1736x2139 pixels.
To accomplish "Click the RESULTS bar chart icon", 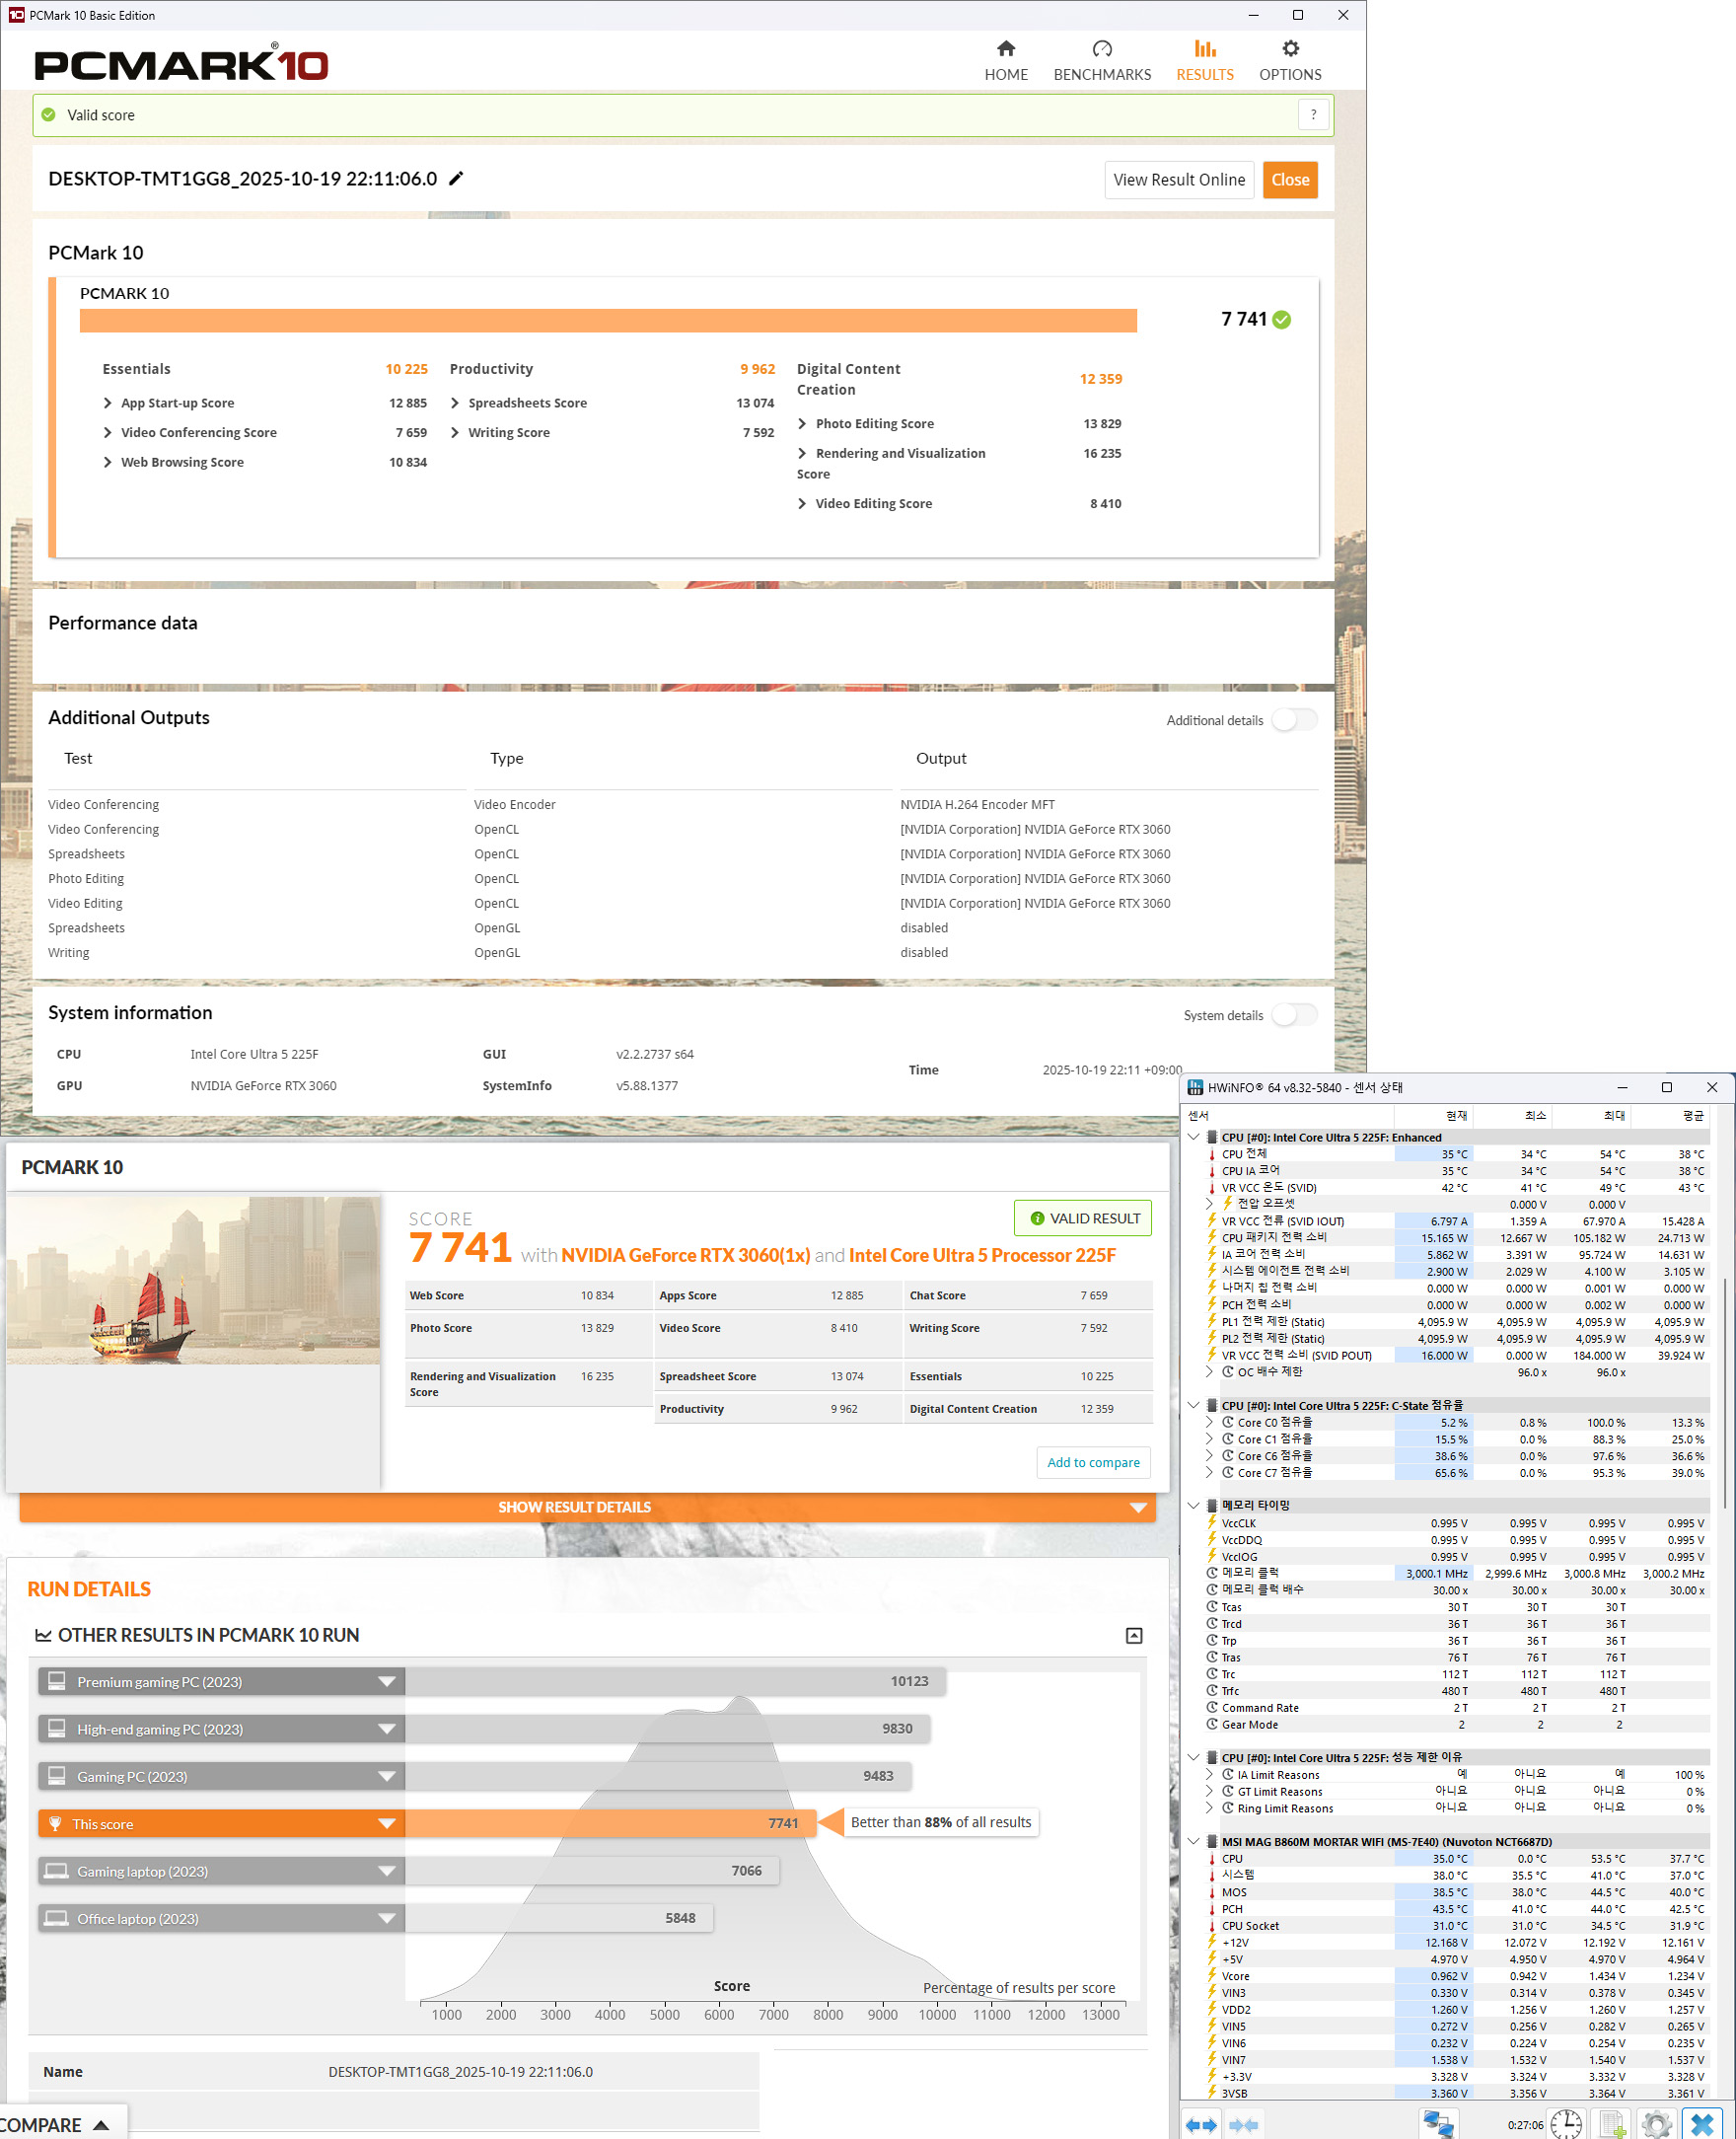I will click(x=1205, y=49).
